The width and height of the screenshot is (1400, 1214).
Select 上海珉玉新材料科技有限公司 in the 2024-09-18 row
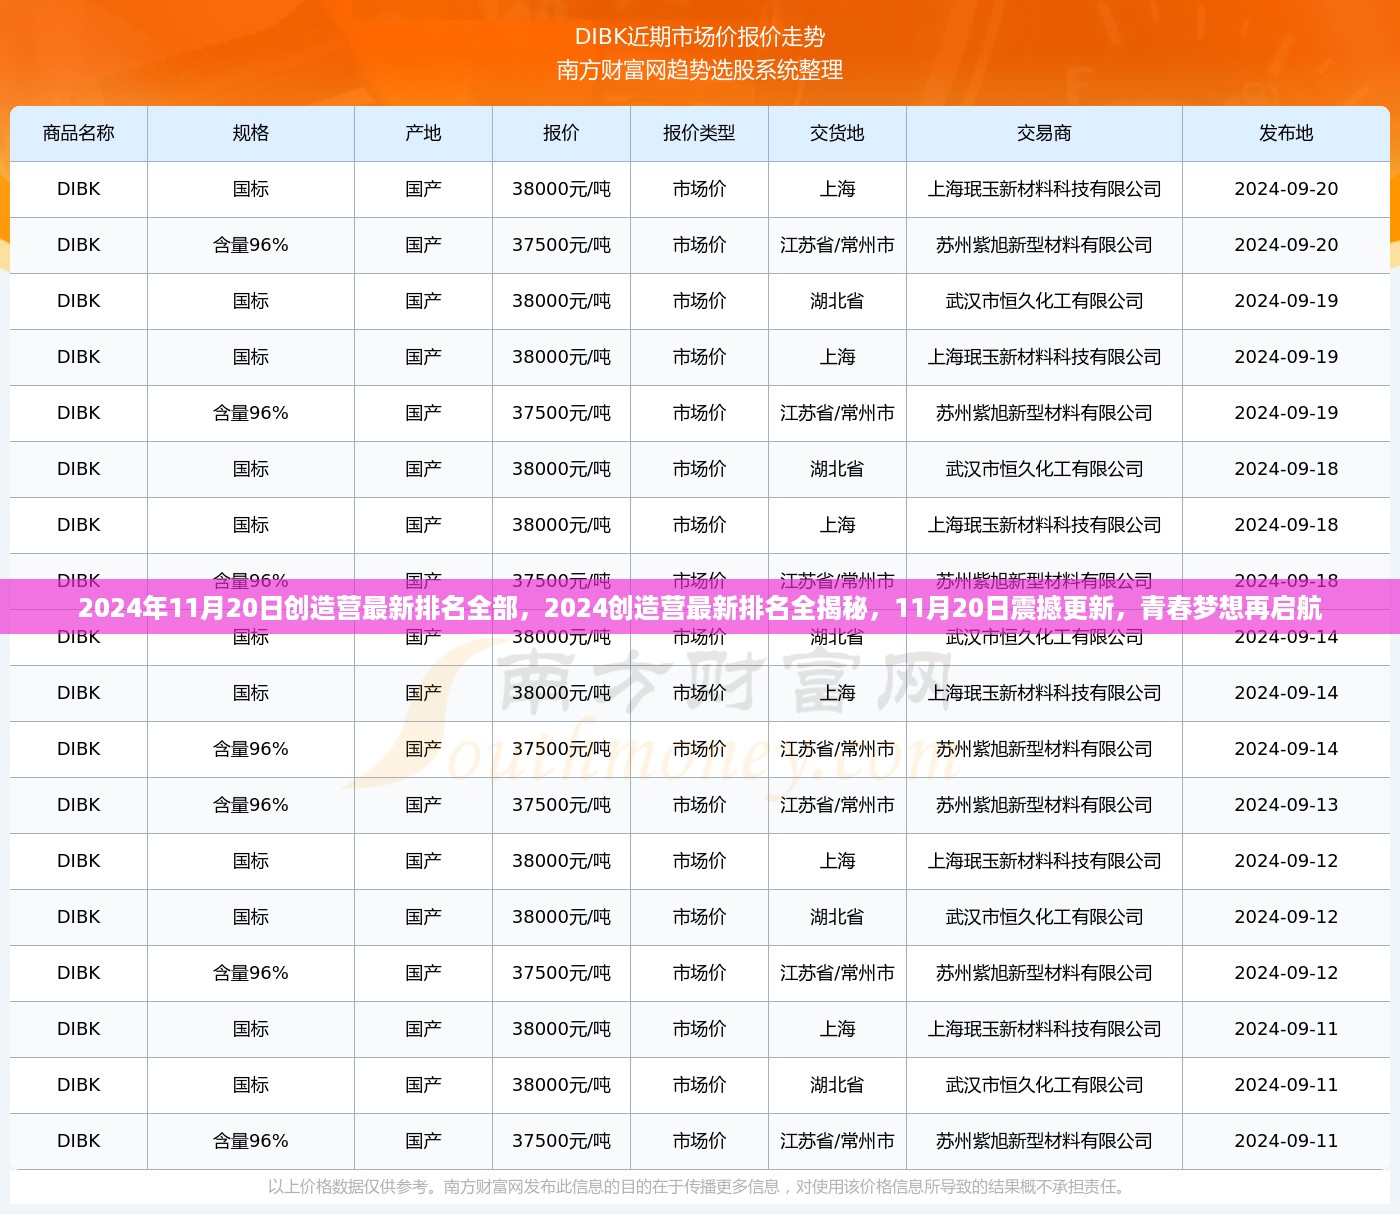coord(1044,525)
